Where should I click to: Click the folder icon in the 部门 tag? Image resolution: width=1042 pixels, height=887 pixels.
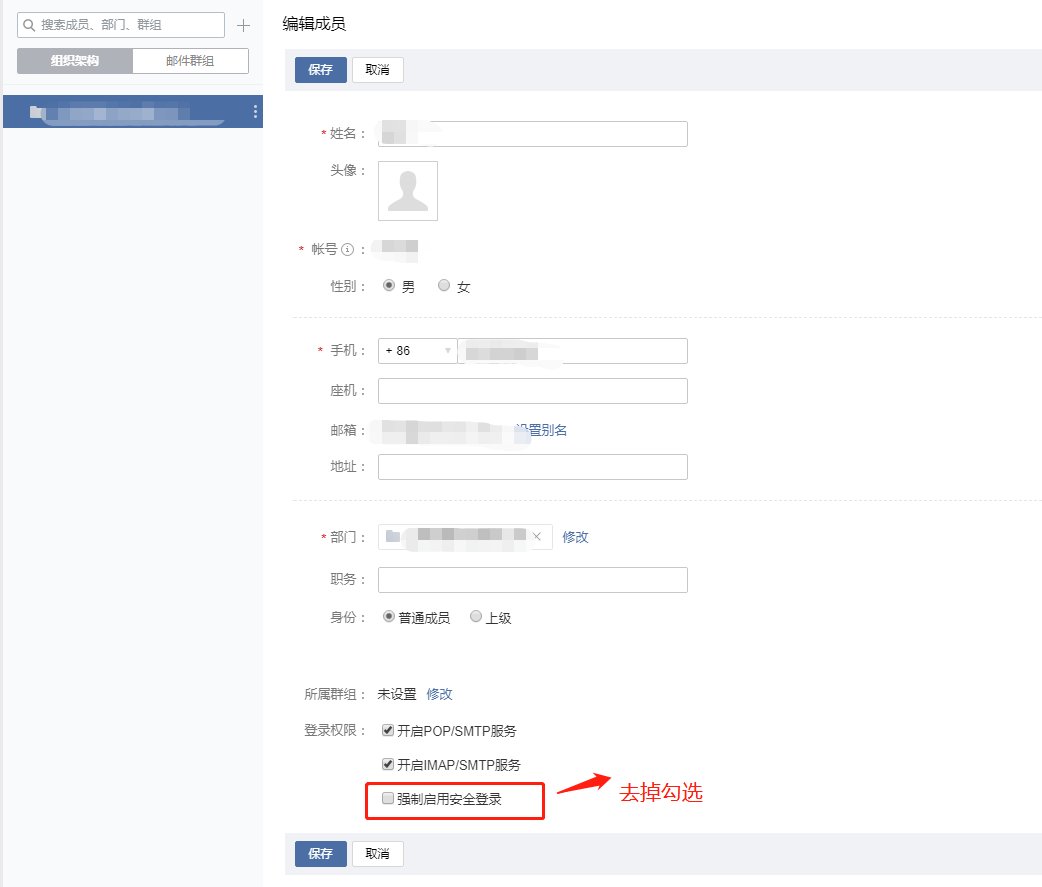point(390,536)
